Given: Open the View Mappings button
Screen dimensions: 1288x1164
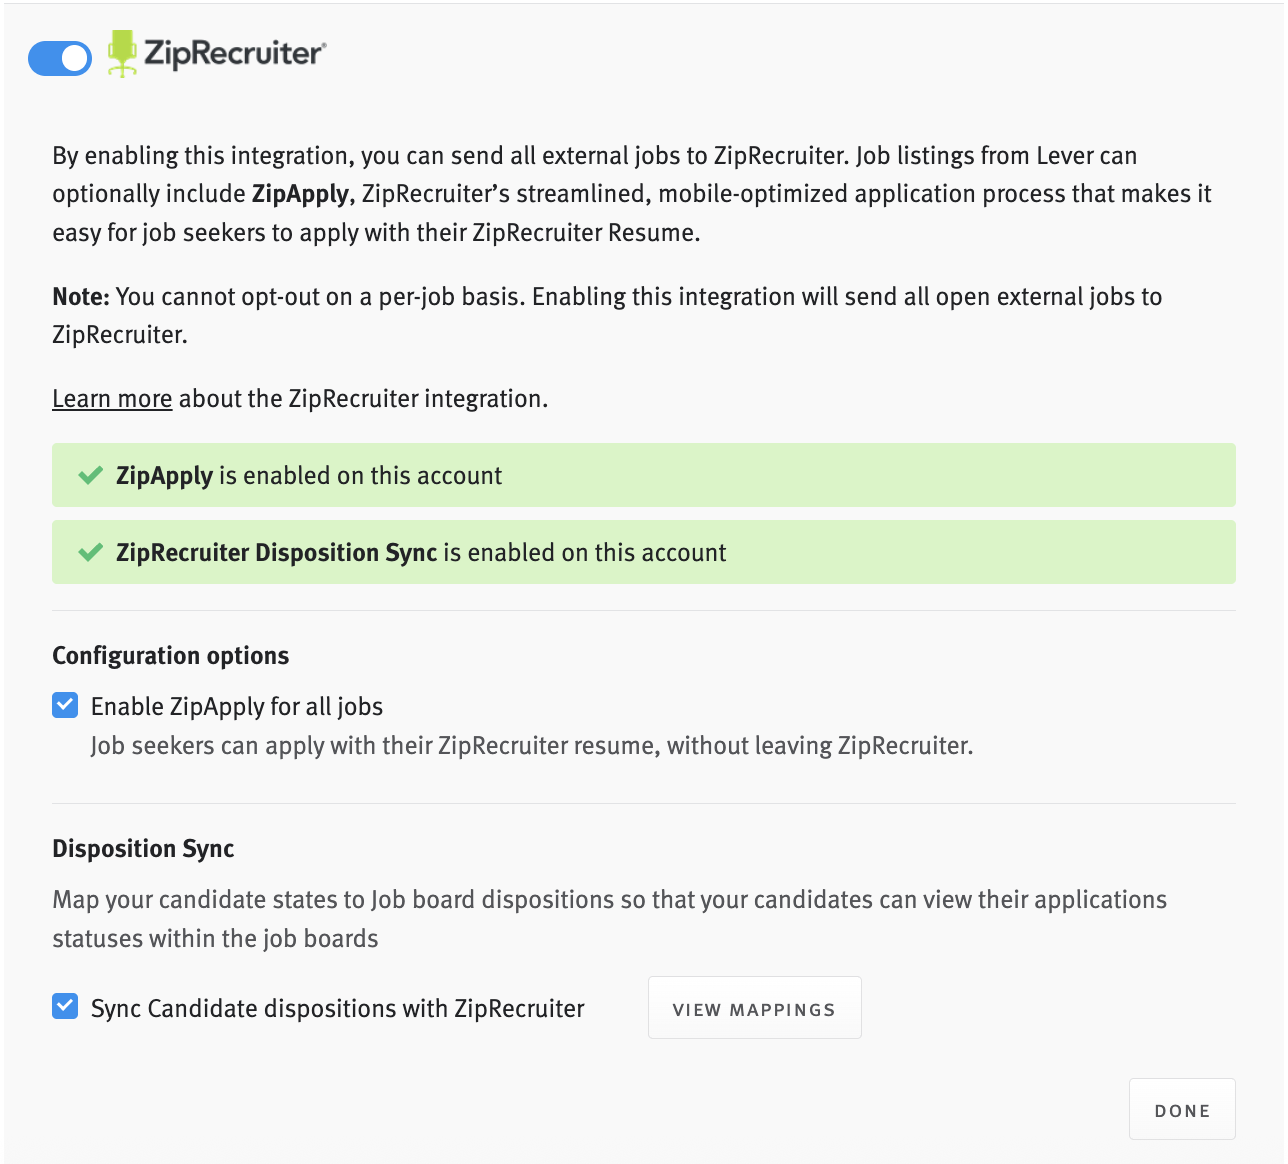Looking at the screenshot, I should click(x=754, y=1008).
